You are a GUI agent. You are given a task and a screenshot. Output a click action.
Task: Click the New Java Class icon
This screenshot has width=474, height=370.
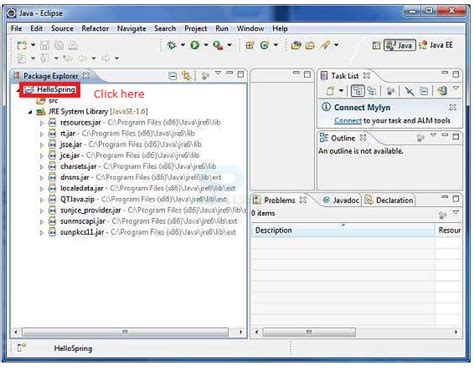point(265,45)
